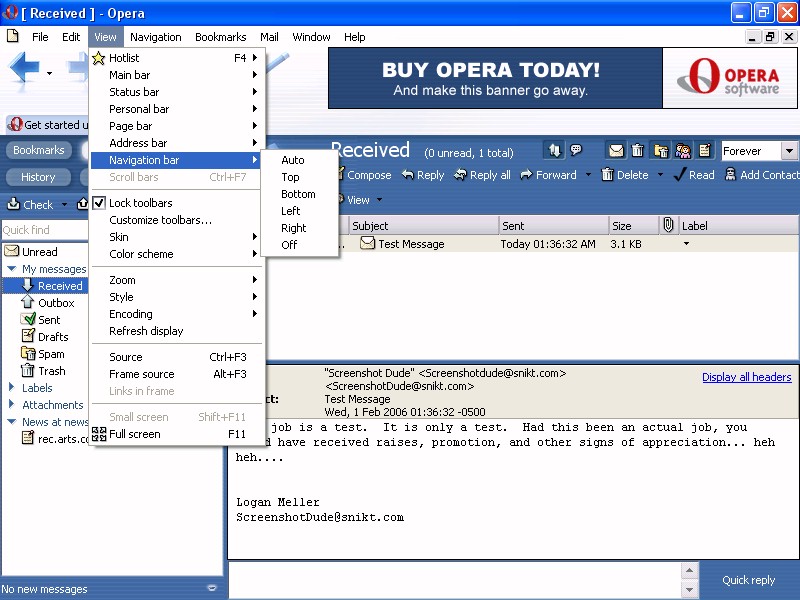Viewport: 800px width, 600px height.
Task: Click the Quick reply button
Action: pos(748,580)
